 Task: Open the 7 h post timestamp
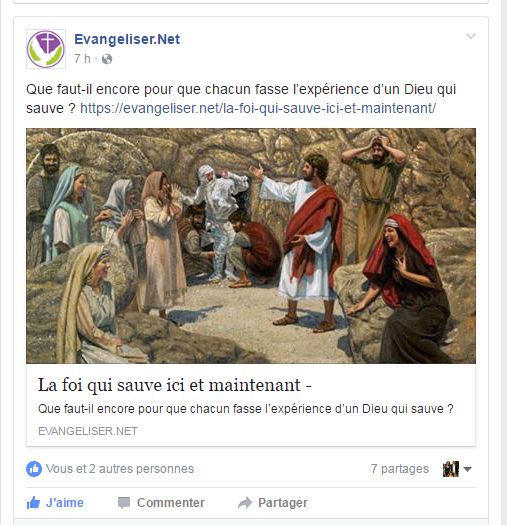pos(82,59)
